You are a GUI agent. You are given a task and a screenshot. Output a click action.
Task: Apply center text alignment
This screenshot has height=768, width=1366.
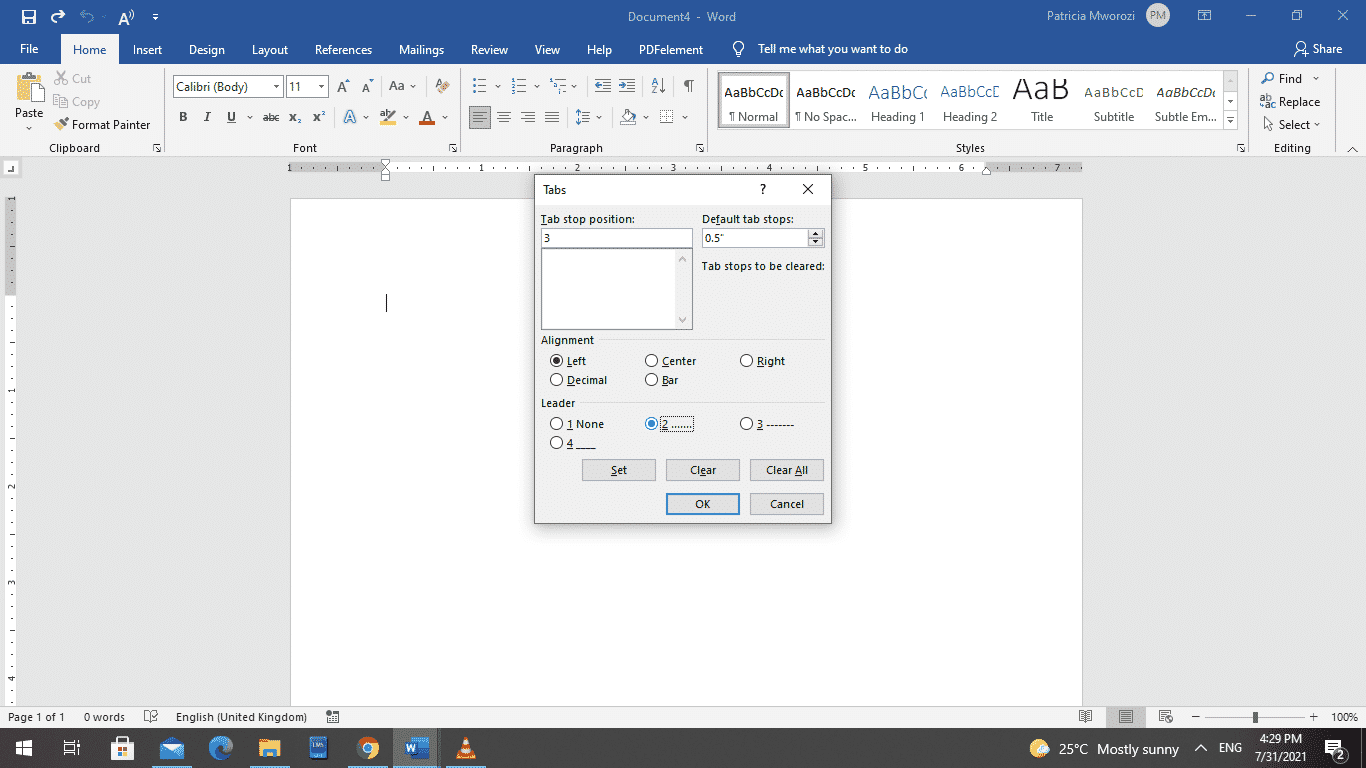[504, 117]
